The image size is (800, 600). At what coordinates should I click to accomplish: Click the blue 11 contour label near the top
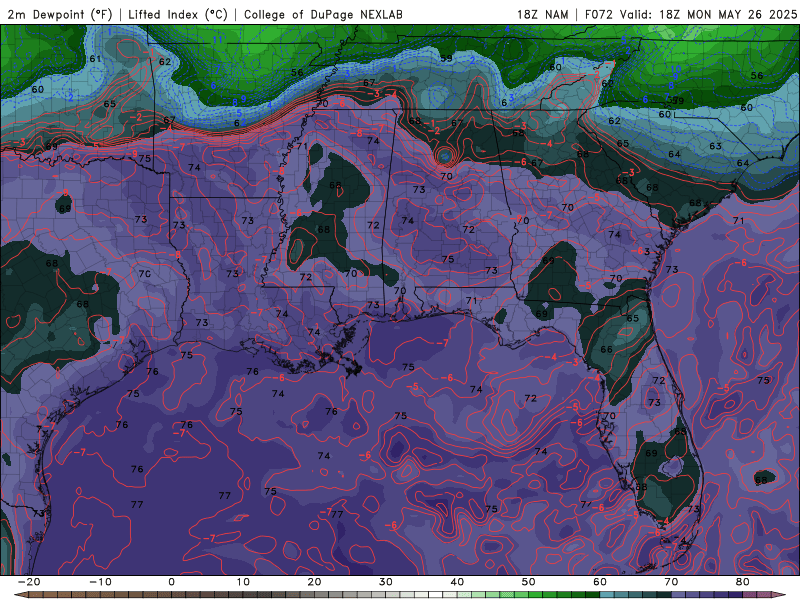(217, 40)
